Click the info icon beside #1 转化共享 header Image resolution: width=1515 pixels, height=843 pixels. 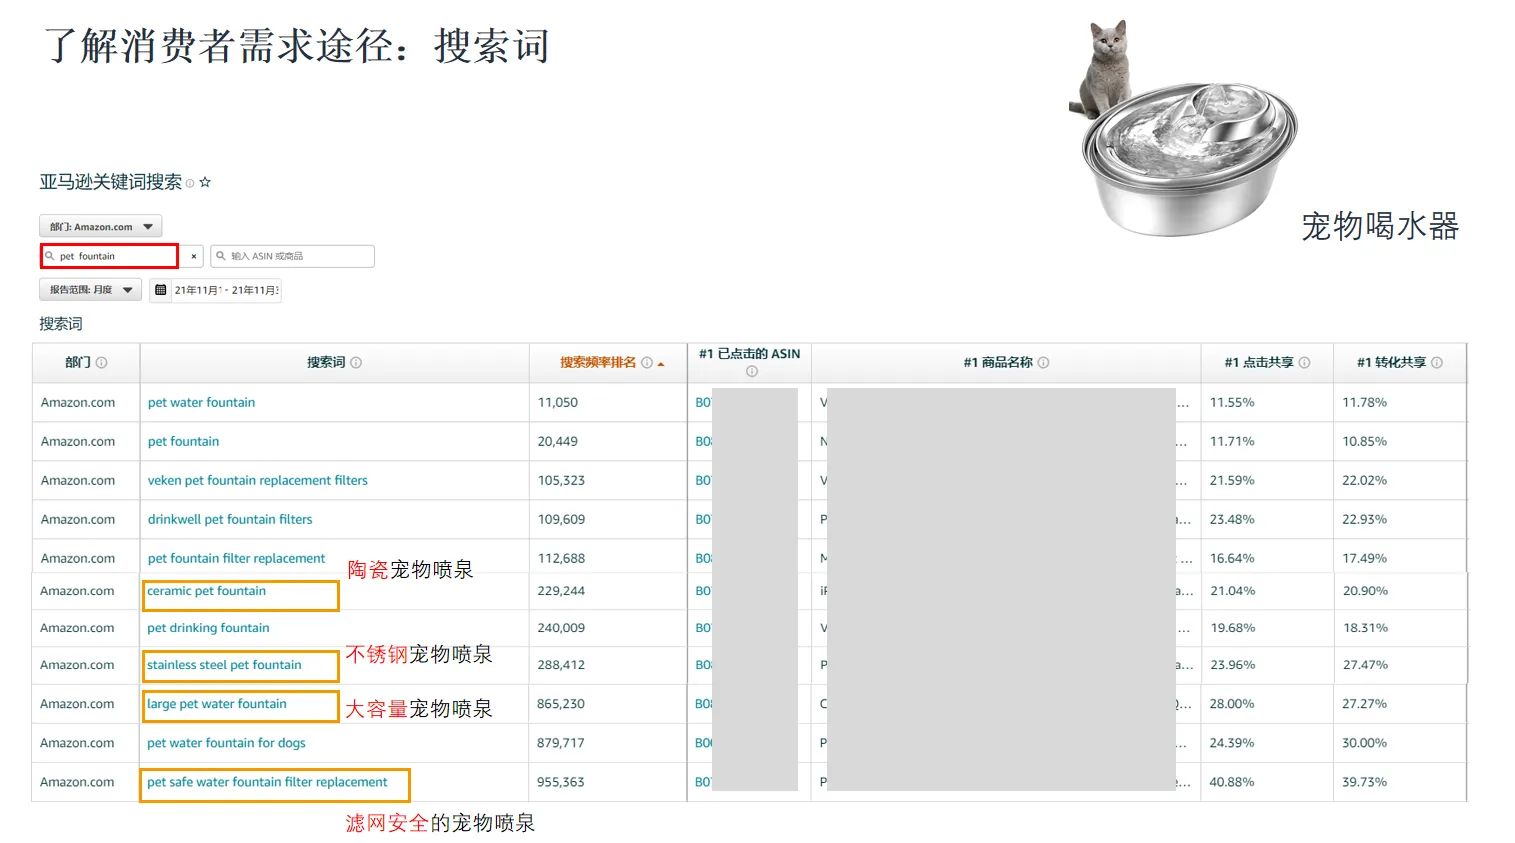(1438, 362)
